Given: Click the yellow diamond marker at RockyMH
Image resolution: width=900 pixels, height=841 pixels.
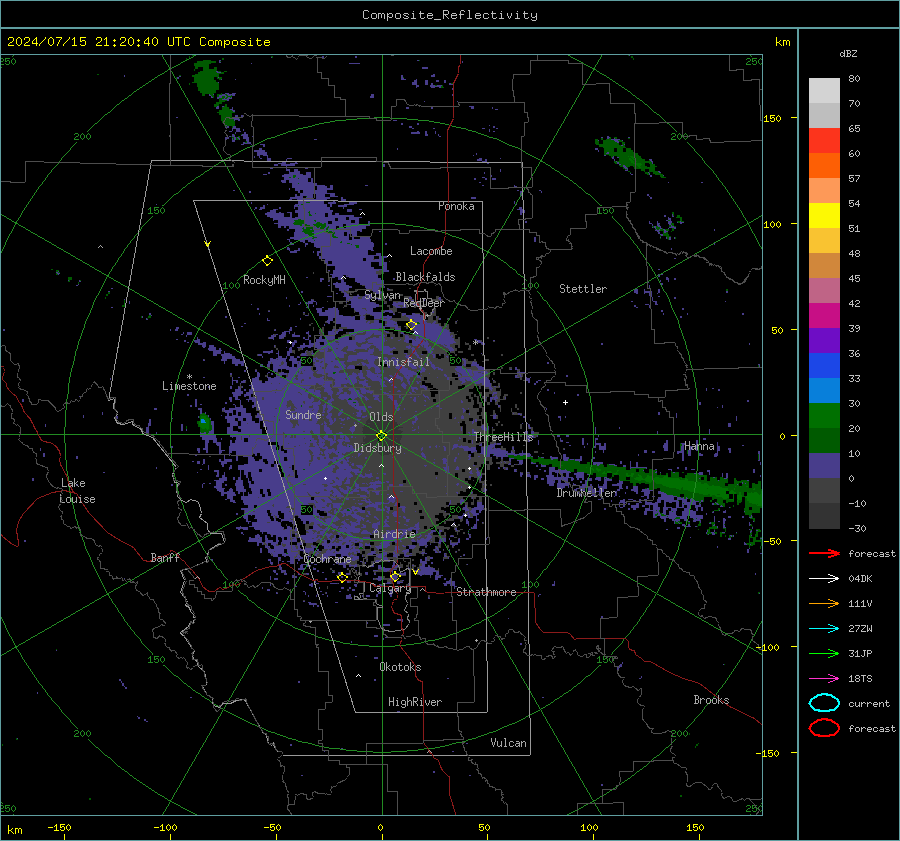Looking at the screenshot, I should click(x=267, y=261).
